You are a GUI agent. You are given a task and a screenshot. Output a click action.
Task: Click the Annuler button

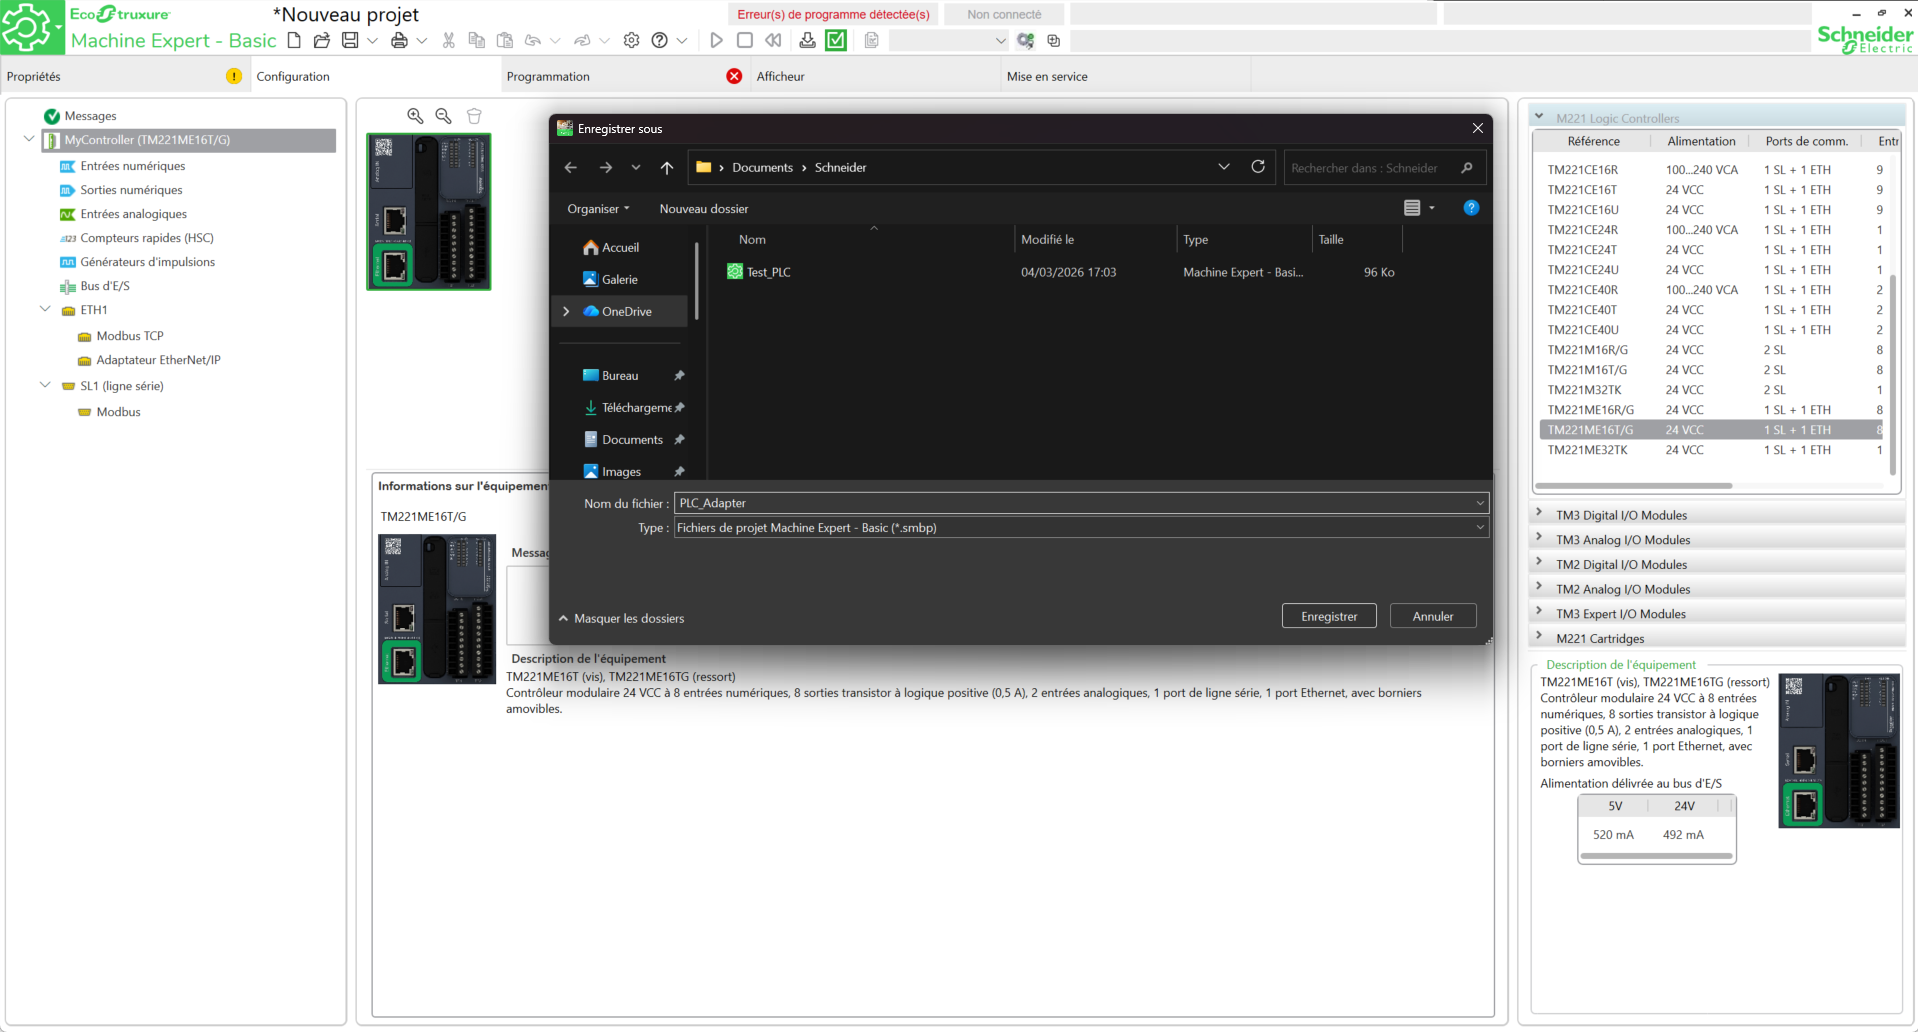1432,616
